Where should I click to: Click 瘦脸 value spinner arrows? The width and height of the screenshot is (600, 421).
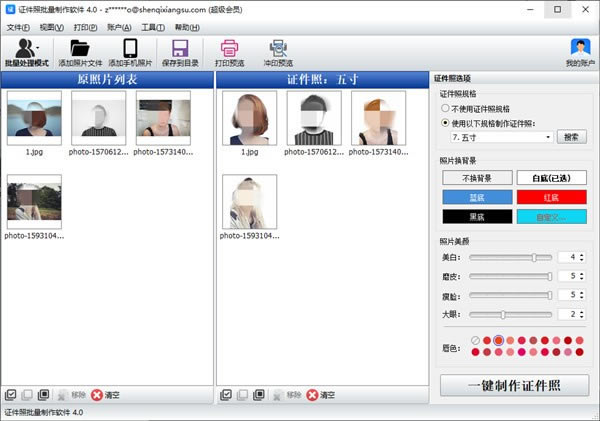click(x=582, y=295)
